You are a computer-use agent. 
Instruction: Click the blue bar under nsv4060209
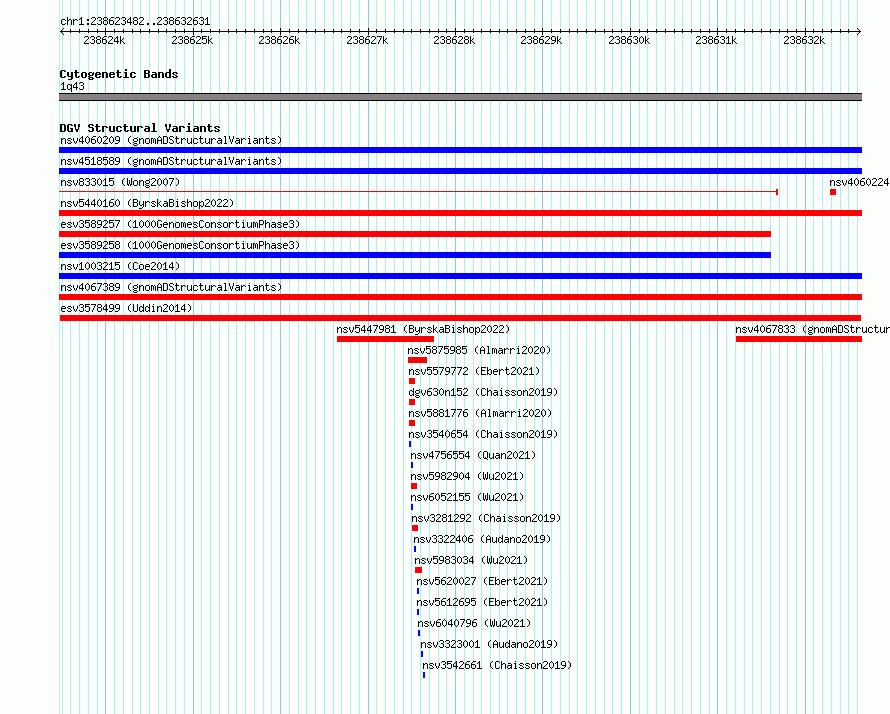click(460, 150)
